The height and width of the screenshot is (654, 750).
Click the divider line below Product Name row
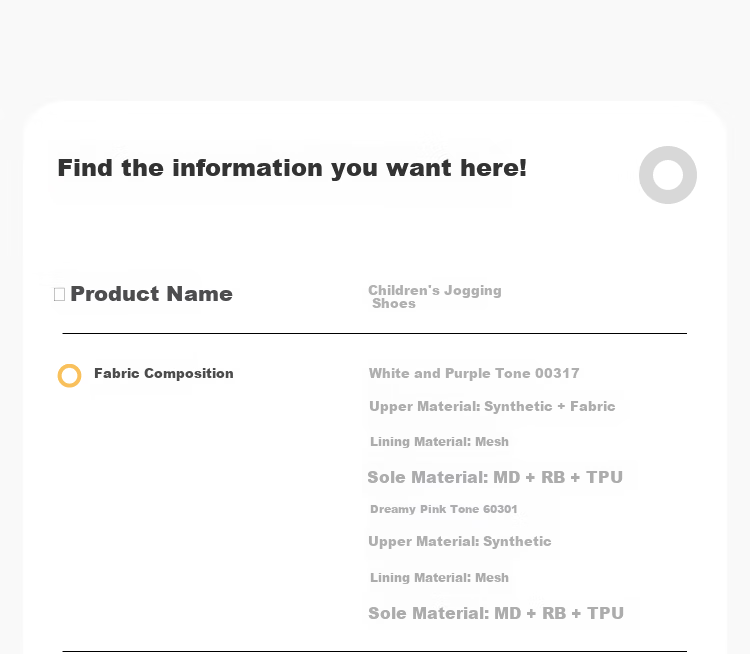[x=375, y=333]
